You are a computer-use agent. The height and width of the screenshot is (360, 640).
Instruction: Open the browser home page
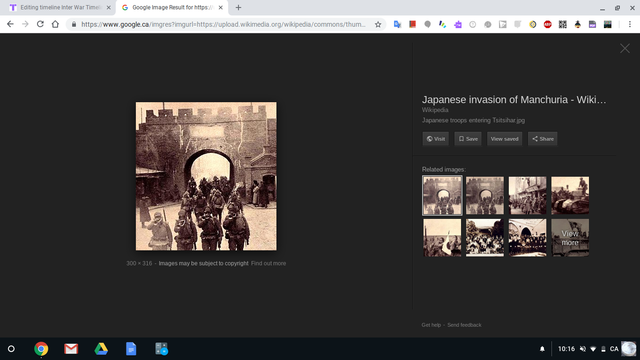click(55, 24)
